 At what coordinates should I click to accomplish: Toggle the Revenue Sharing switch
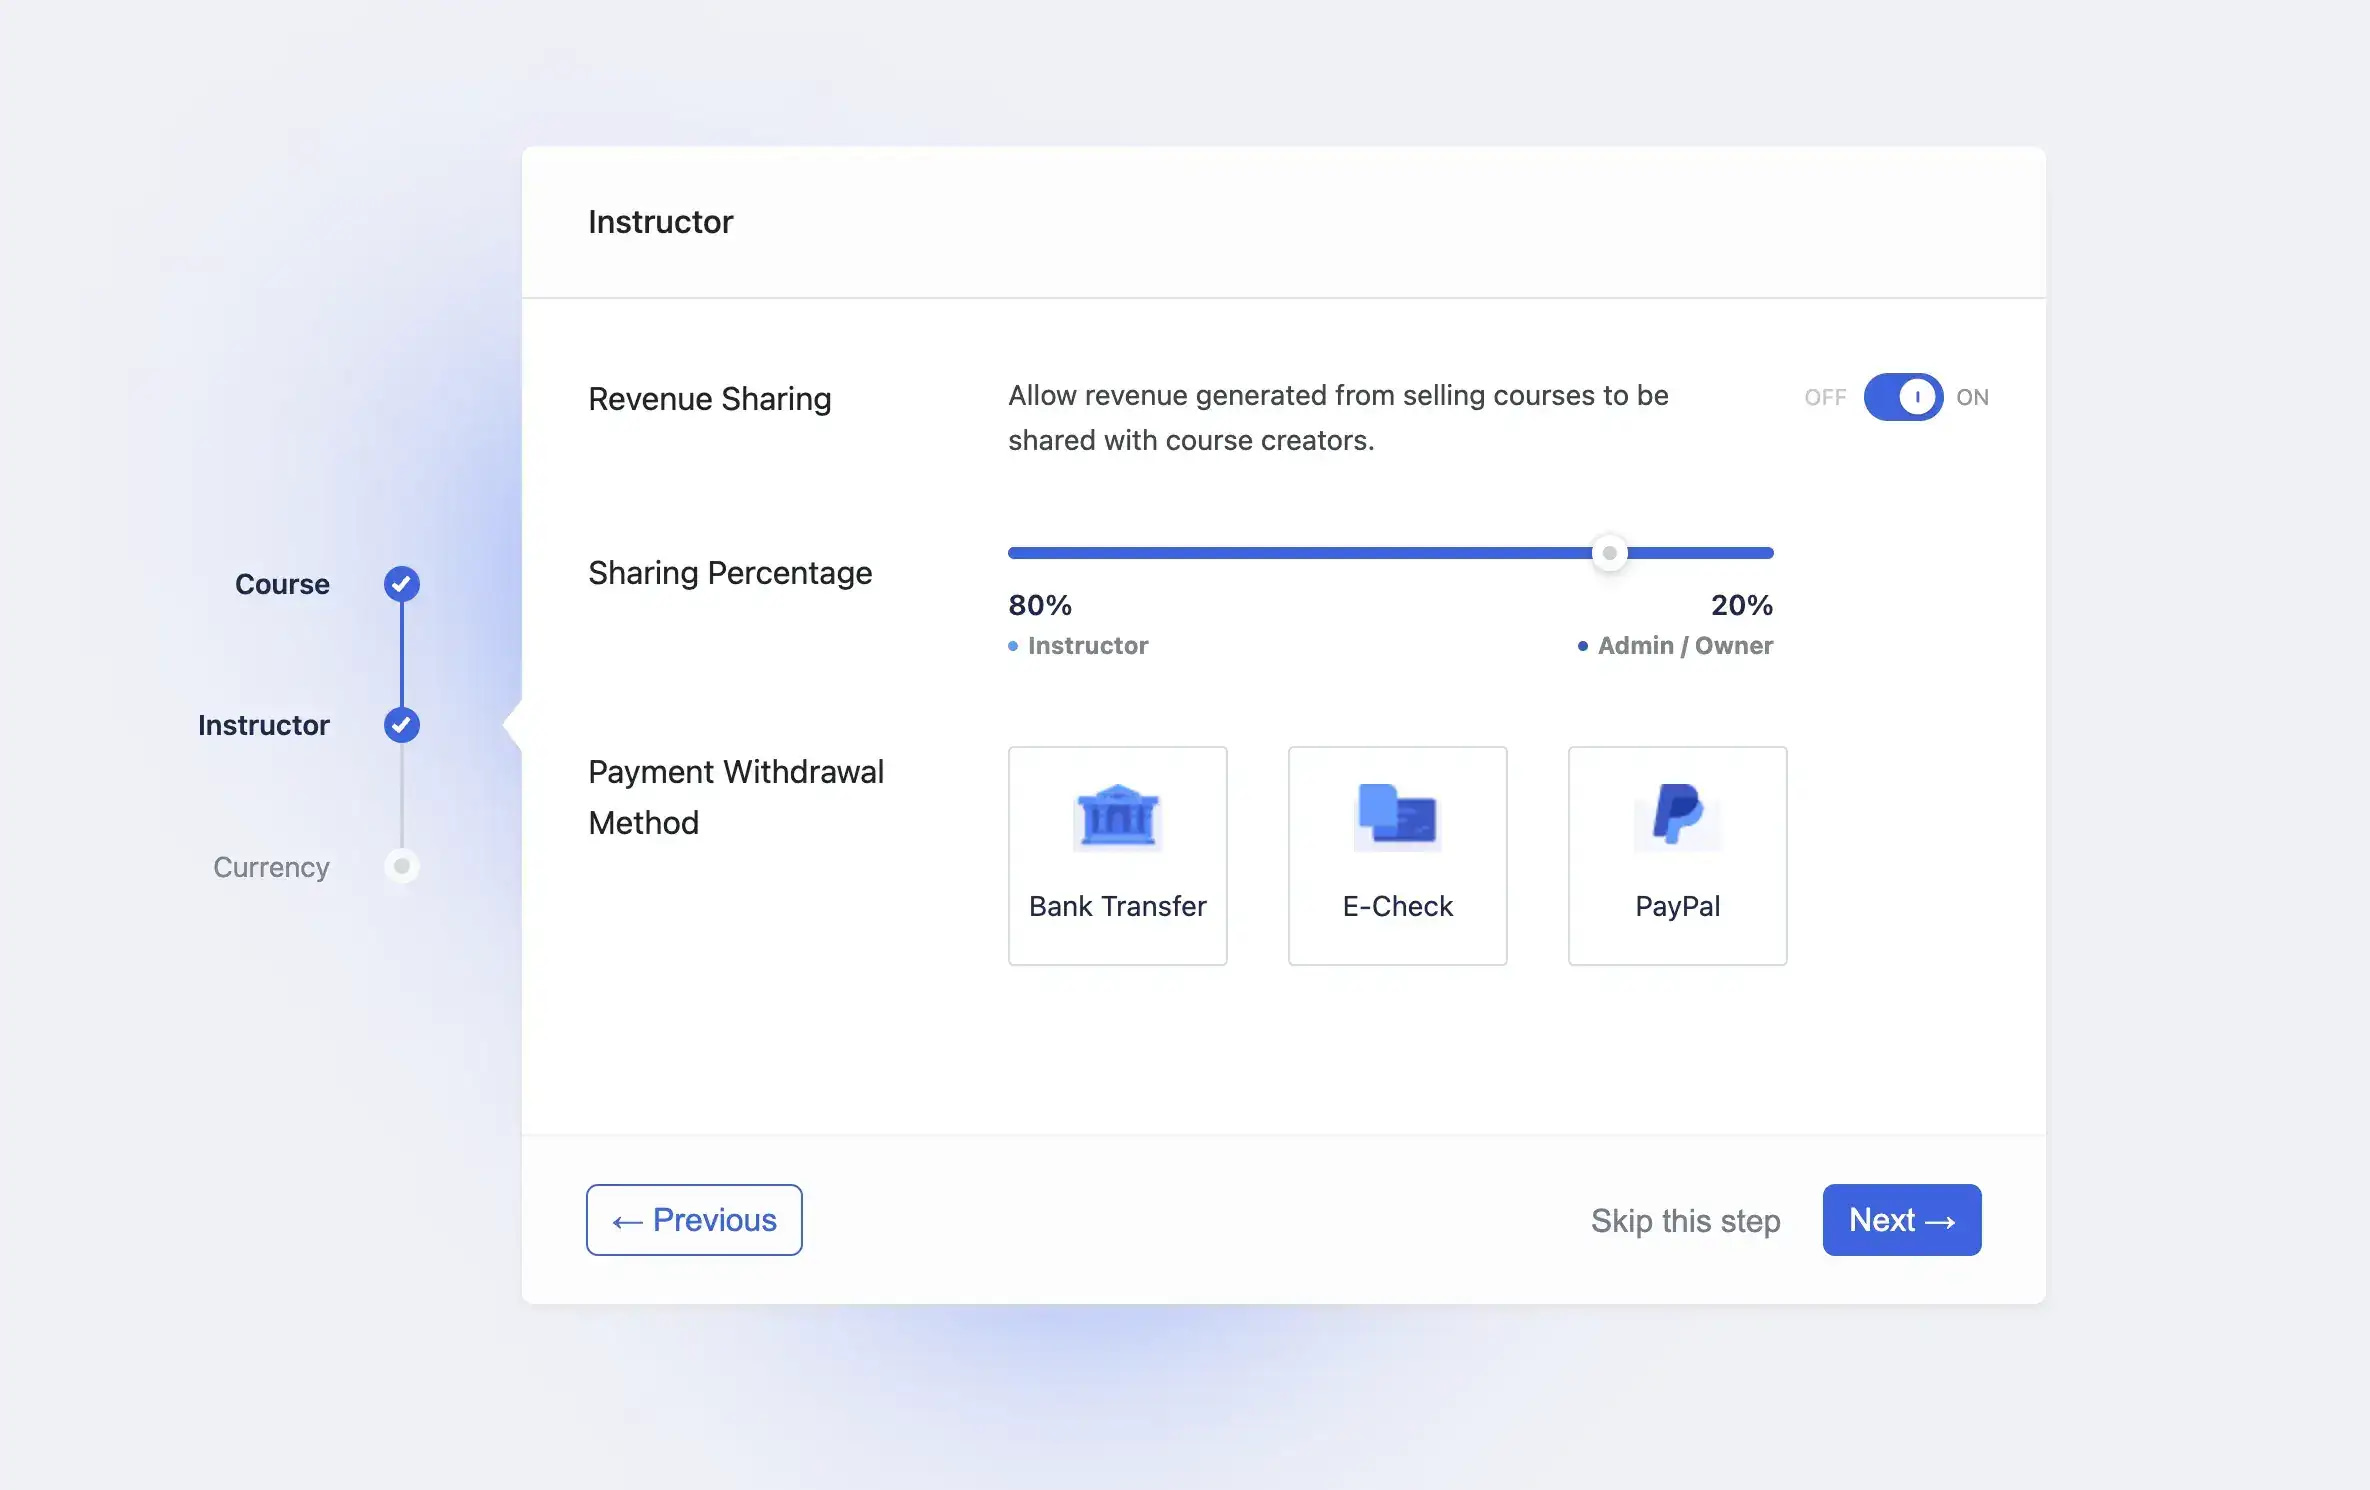[x=1903, y=397]
